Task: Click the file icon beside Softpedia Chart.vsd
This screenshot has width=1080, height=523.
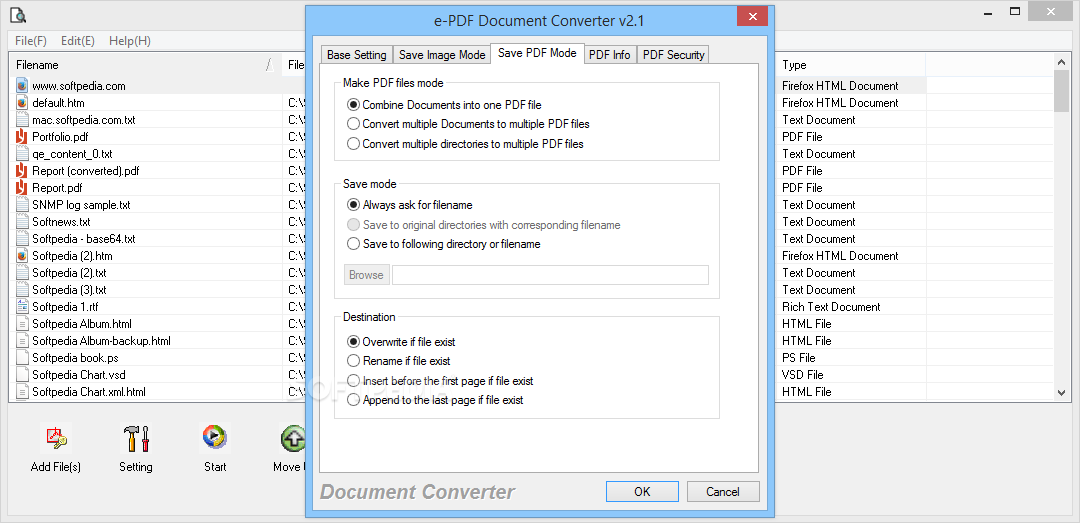Action: click(x=21, y=375)
